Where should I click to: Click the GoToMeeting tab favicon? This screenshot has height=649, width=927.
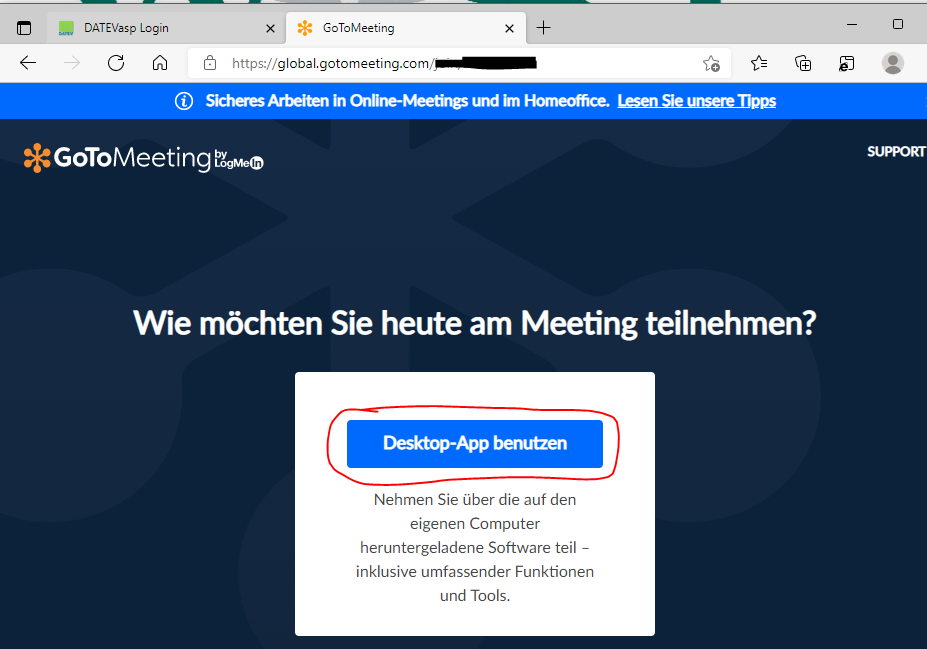pos(304,28)
